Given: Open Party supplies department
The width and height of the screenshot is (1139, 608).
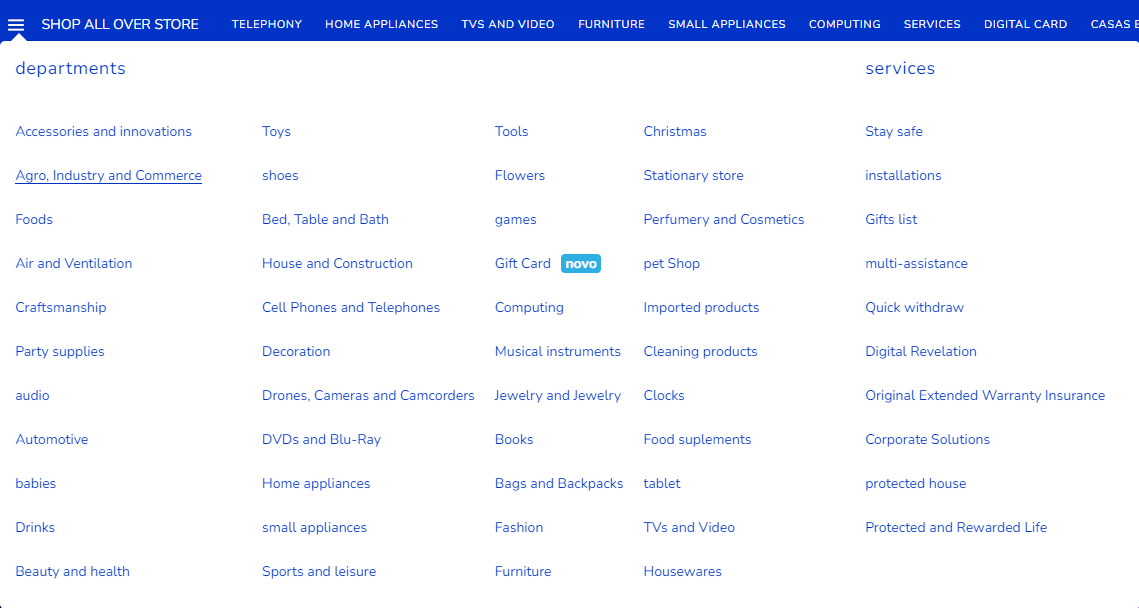Looking at the screenshot, I should [60, 352].
